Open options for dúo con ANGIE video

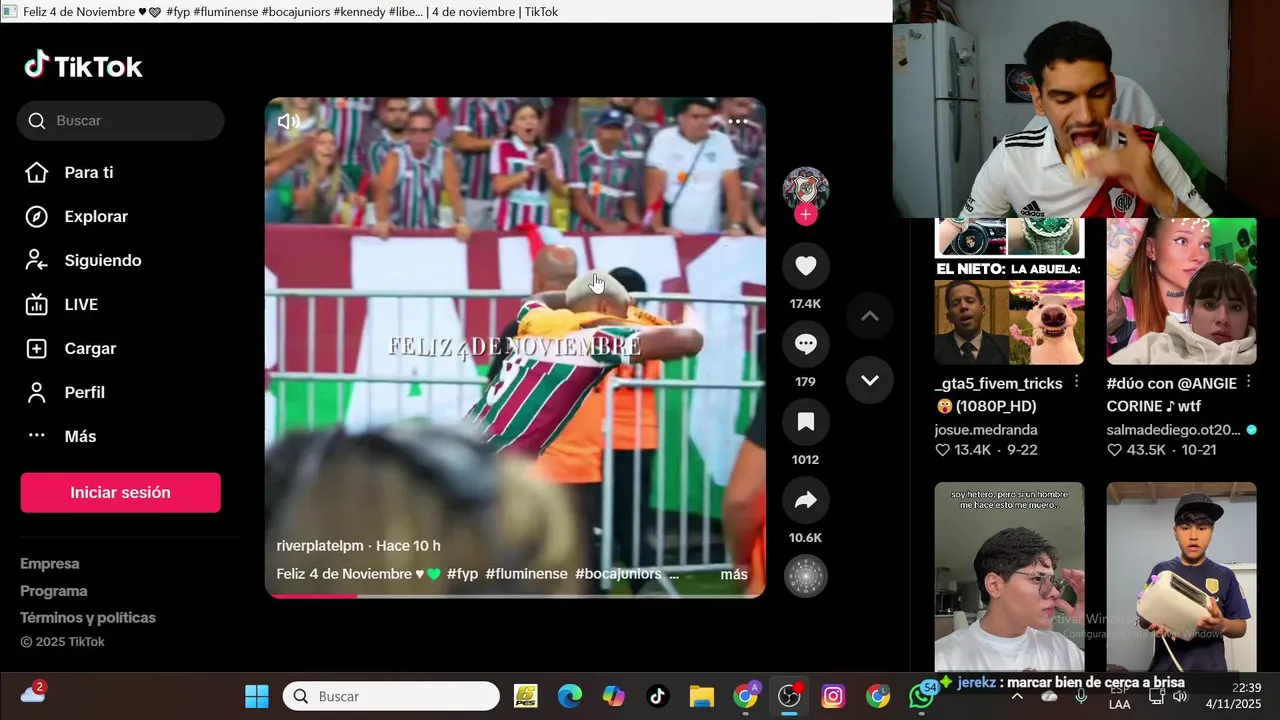[x=1248, y=382]
